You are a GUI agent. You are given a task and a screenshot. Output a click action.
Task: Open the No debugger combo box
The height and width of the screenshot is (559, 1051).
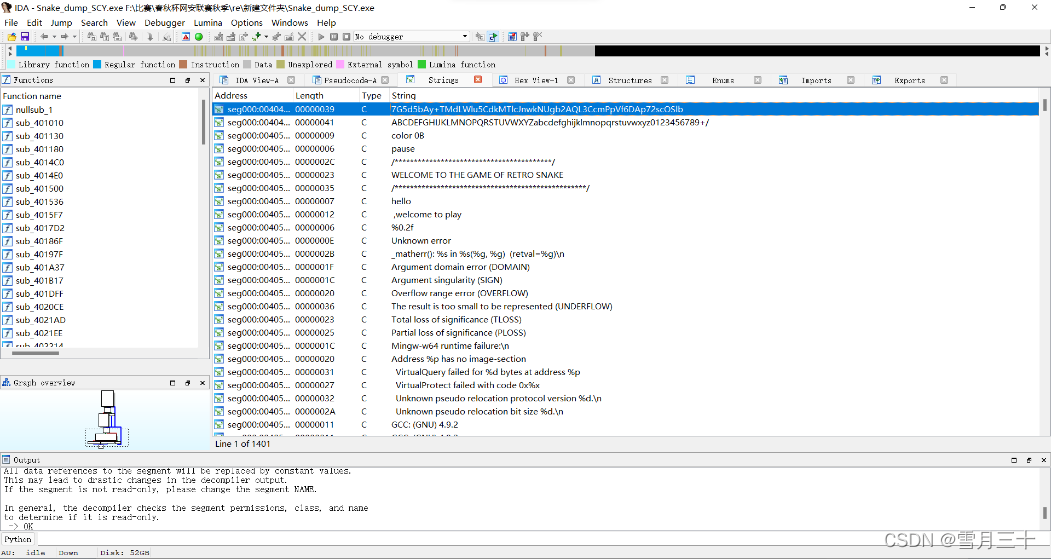[411, 36]
